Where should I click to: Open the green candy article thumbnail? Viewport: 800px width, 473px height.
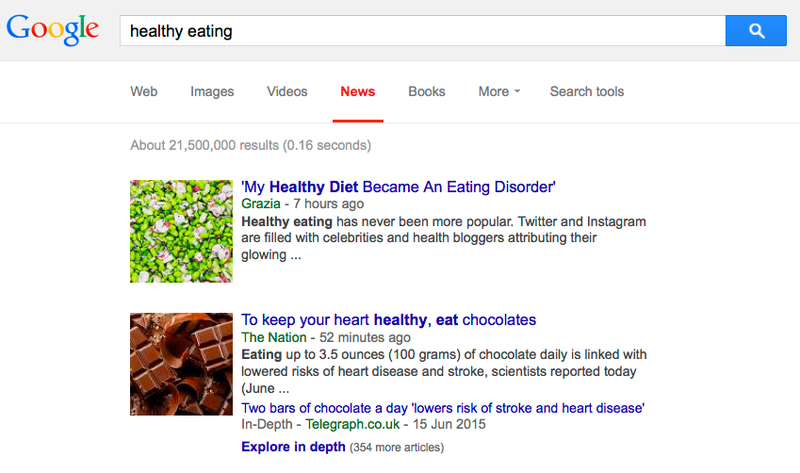pyautogui.click(x=181, y=231)
